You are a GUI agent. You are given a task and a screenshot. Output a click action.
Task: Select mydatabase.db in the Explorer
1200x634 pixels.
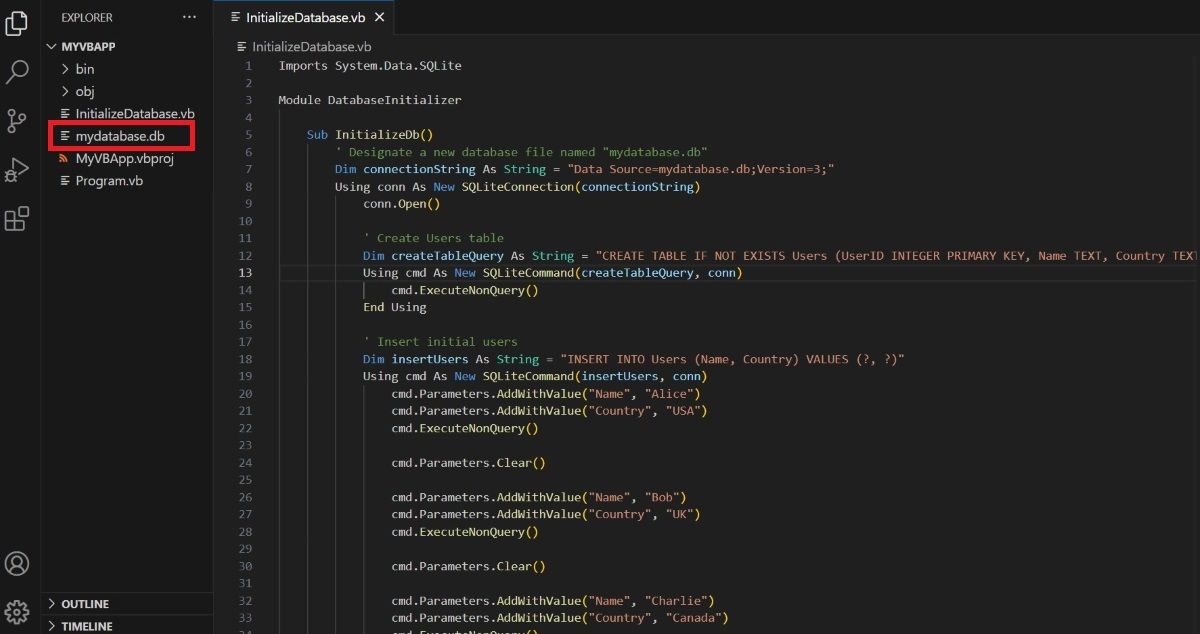pos(119,135)
